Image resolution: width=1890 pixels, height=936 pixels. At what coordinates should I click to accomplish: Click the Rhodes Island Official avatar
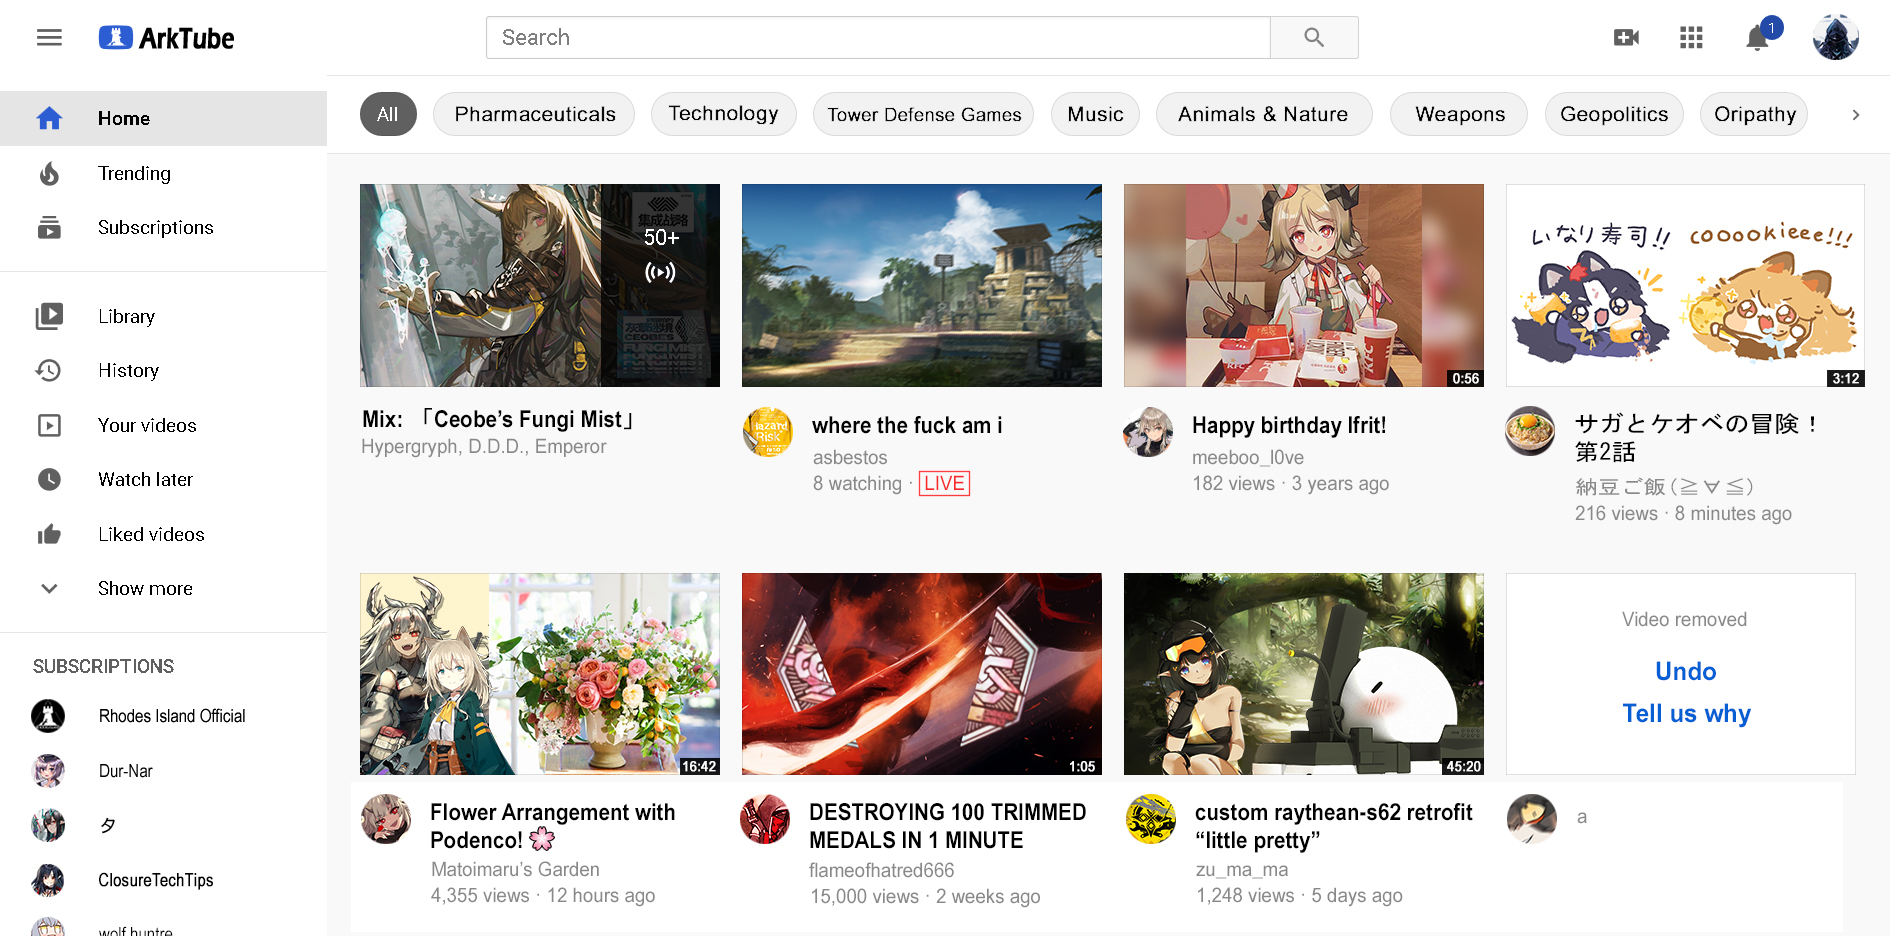(x=48, y=716)
